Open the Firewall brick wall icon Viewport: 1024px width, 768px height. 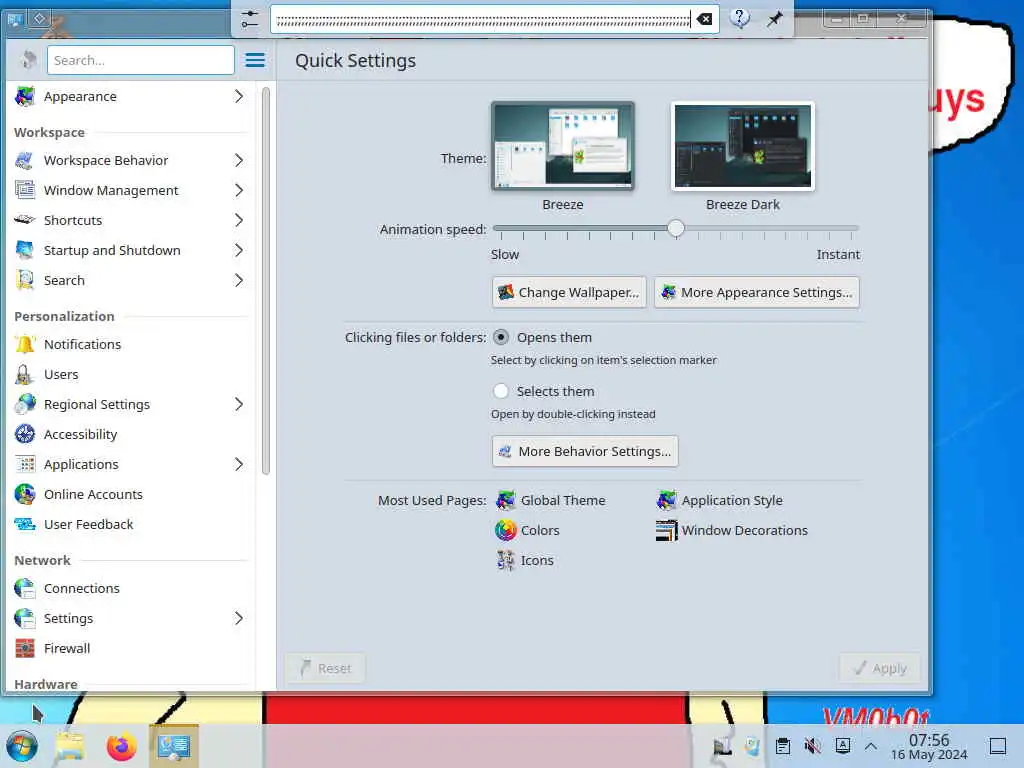click(25, 648)
